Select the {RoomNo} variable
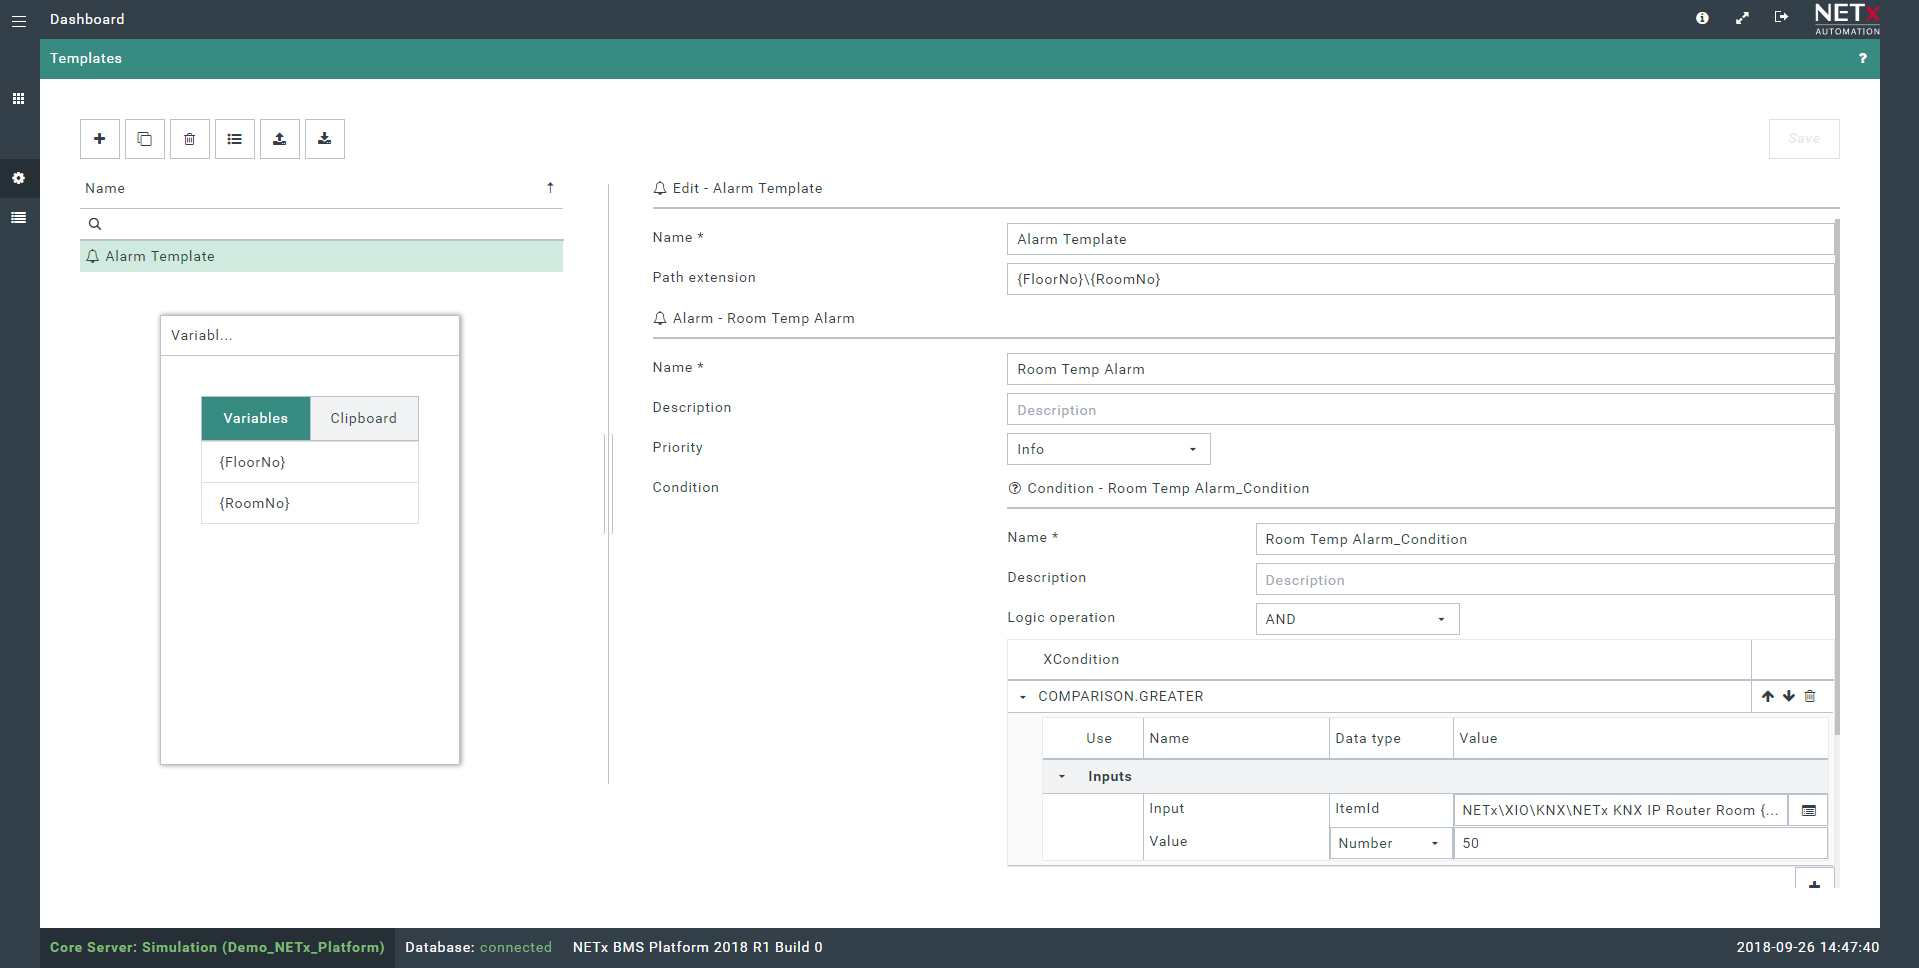Image resolution: width=1919 pixels, height=968 pixels. coord(310,503)
